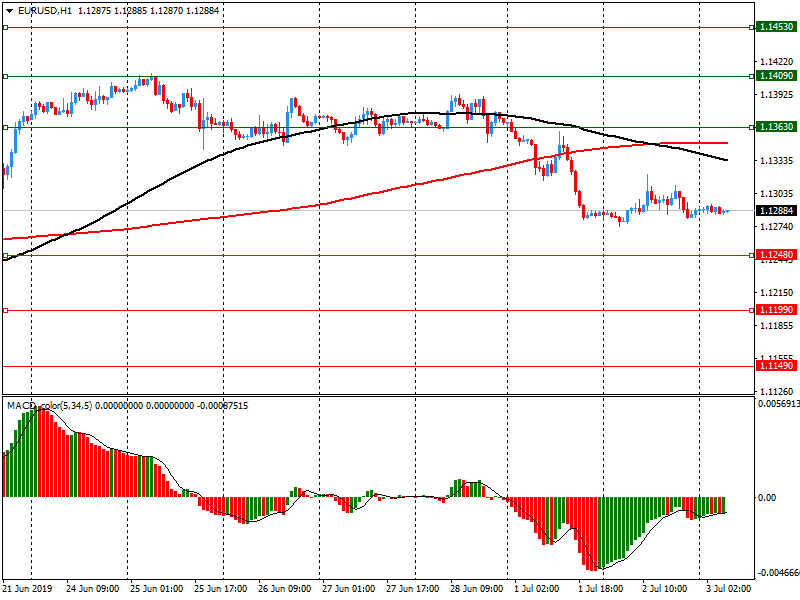This screenshot has height=600, width=800.
Task: Click the 25 Jun 17:00 time label
Action: point(220,589)
